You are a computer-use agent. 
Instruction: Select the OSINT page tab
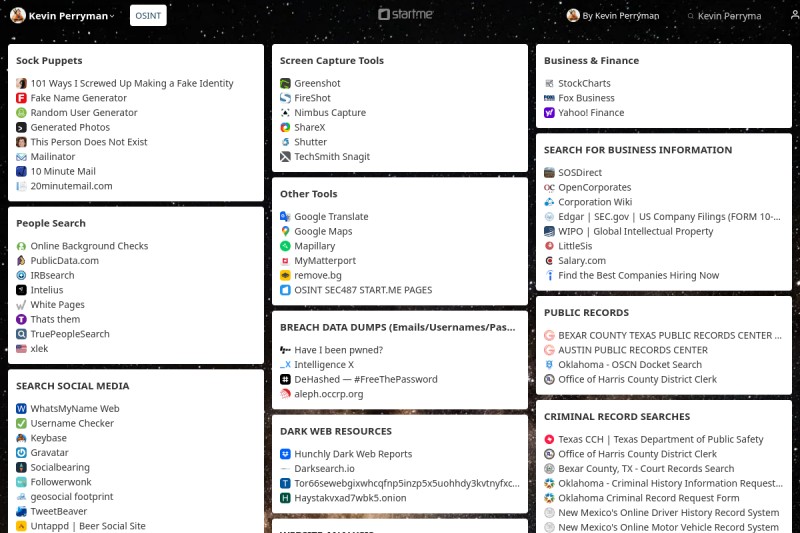(x=148, y=16)
